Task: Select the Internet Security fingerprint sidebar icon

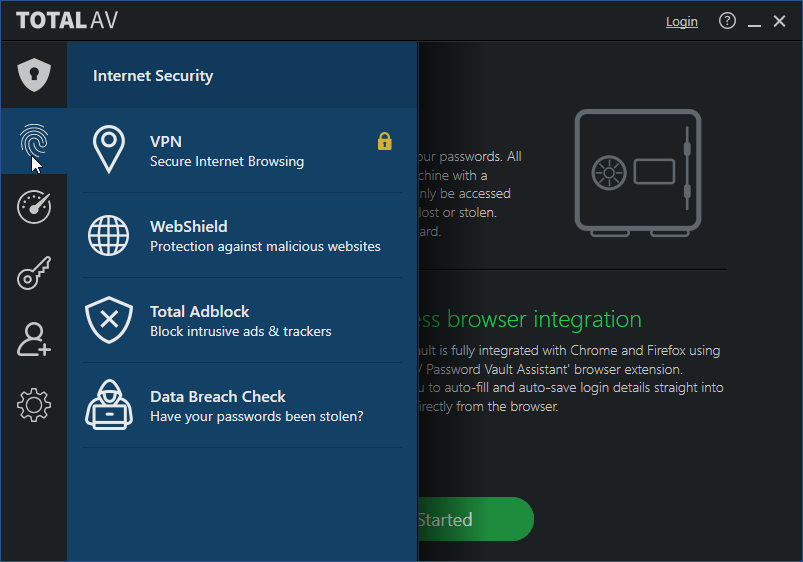Action: tap(34, 140)
